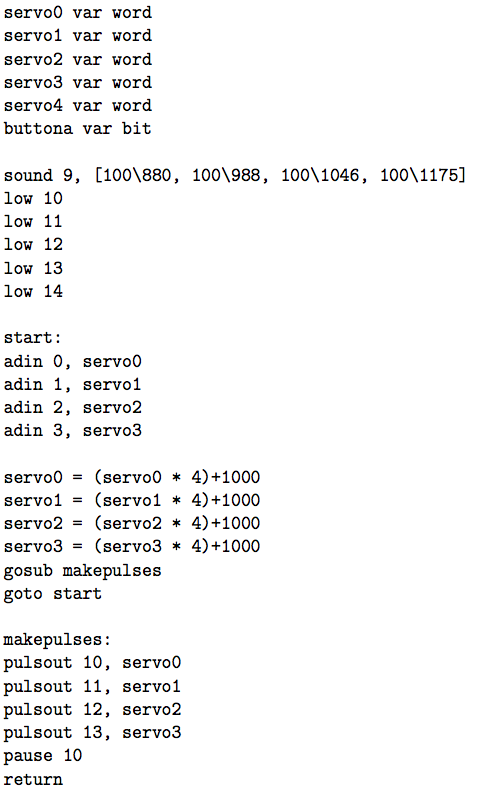
Task: Click the 'low 14' statement
Action: point(33,291)
